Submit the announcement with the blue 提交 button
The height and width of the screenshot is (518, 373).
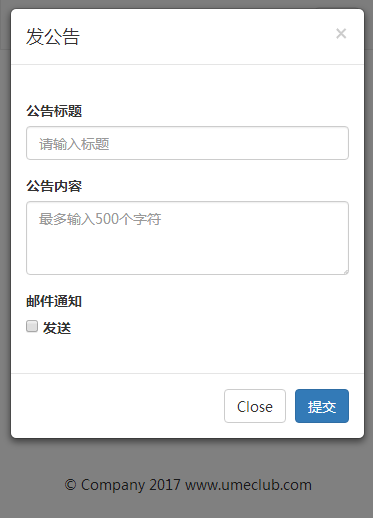click(322, 406)
